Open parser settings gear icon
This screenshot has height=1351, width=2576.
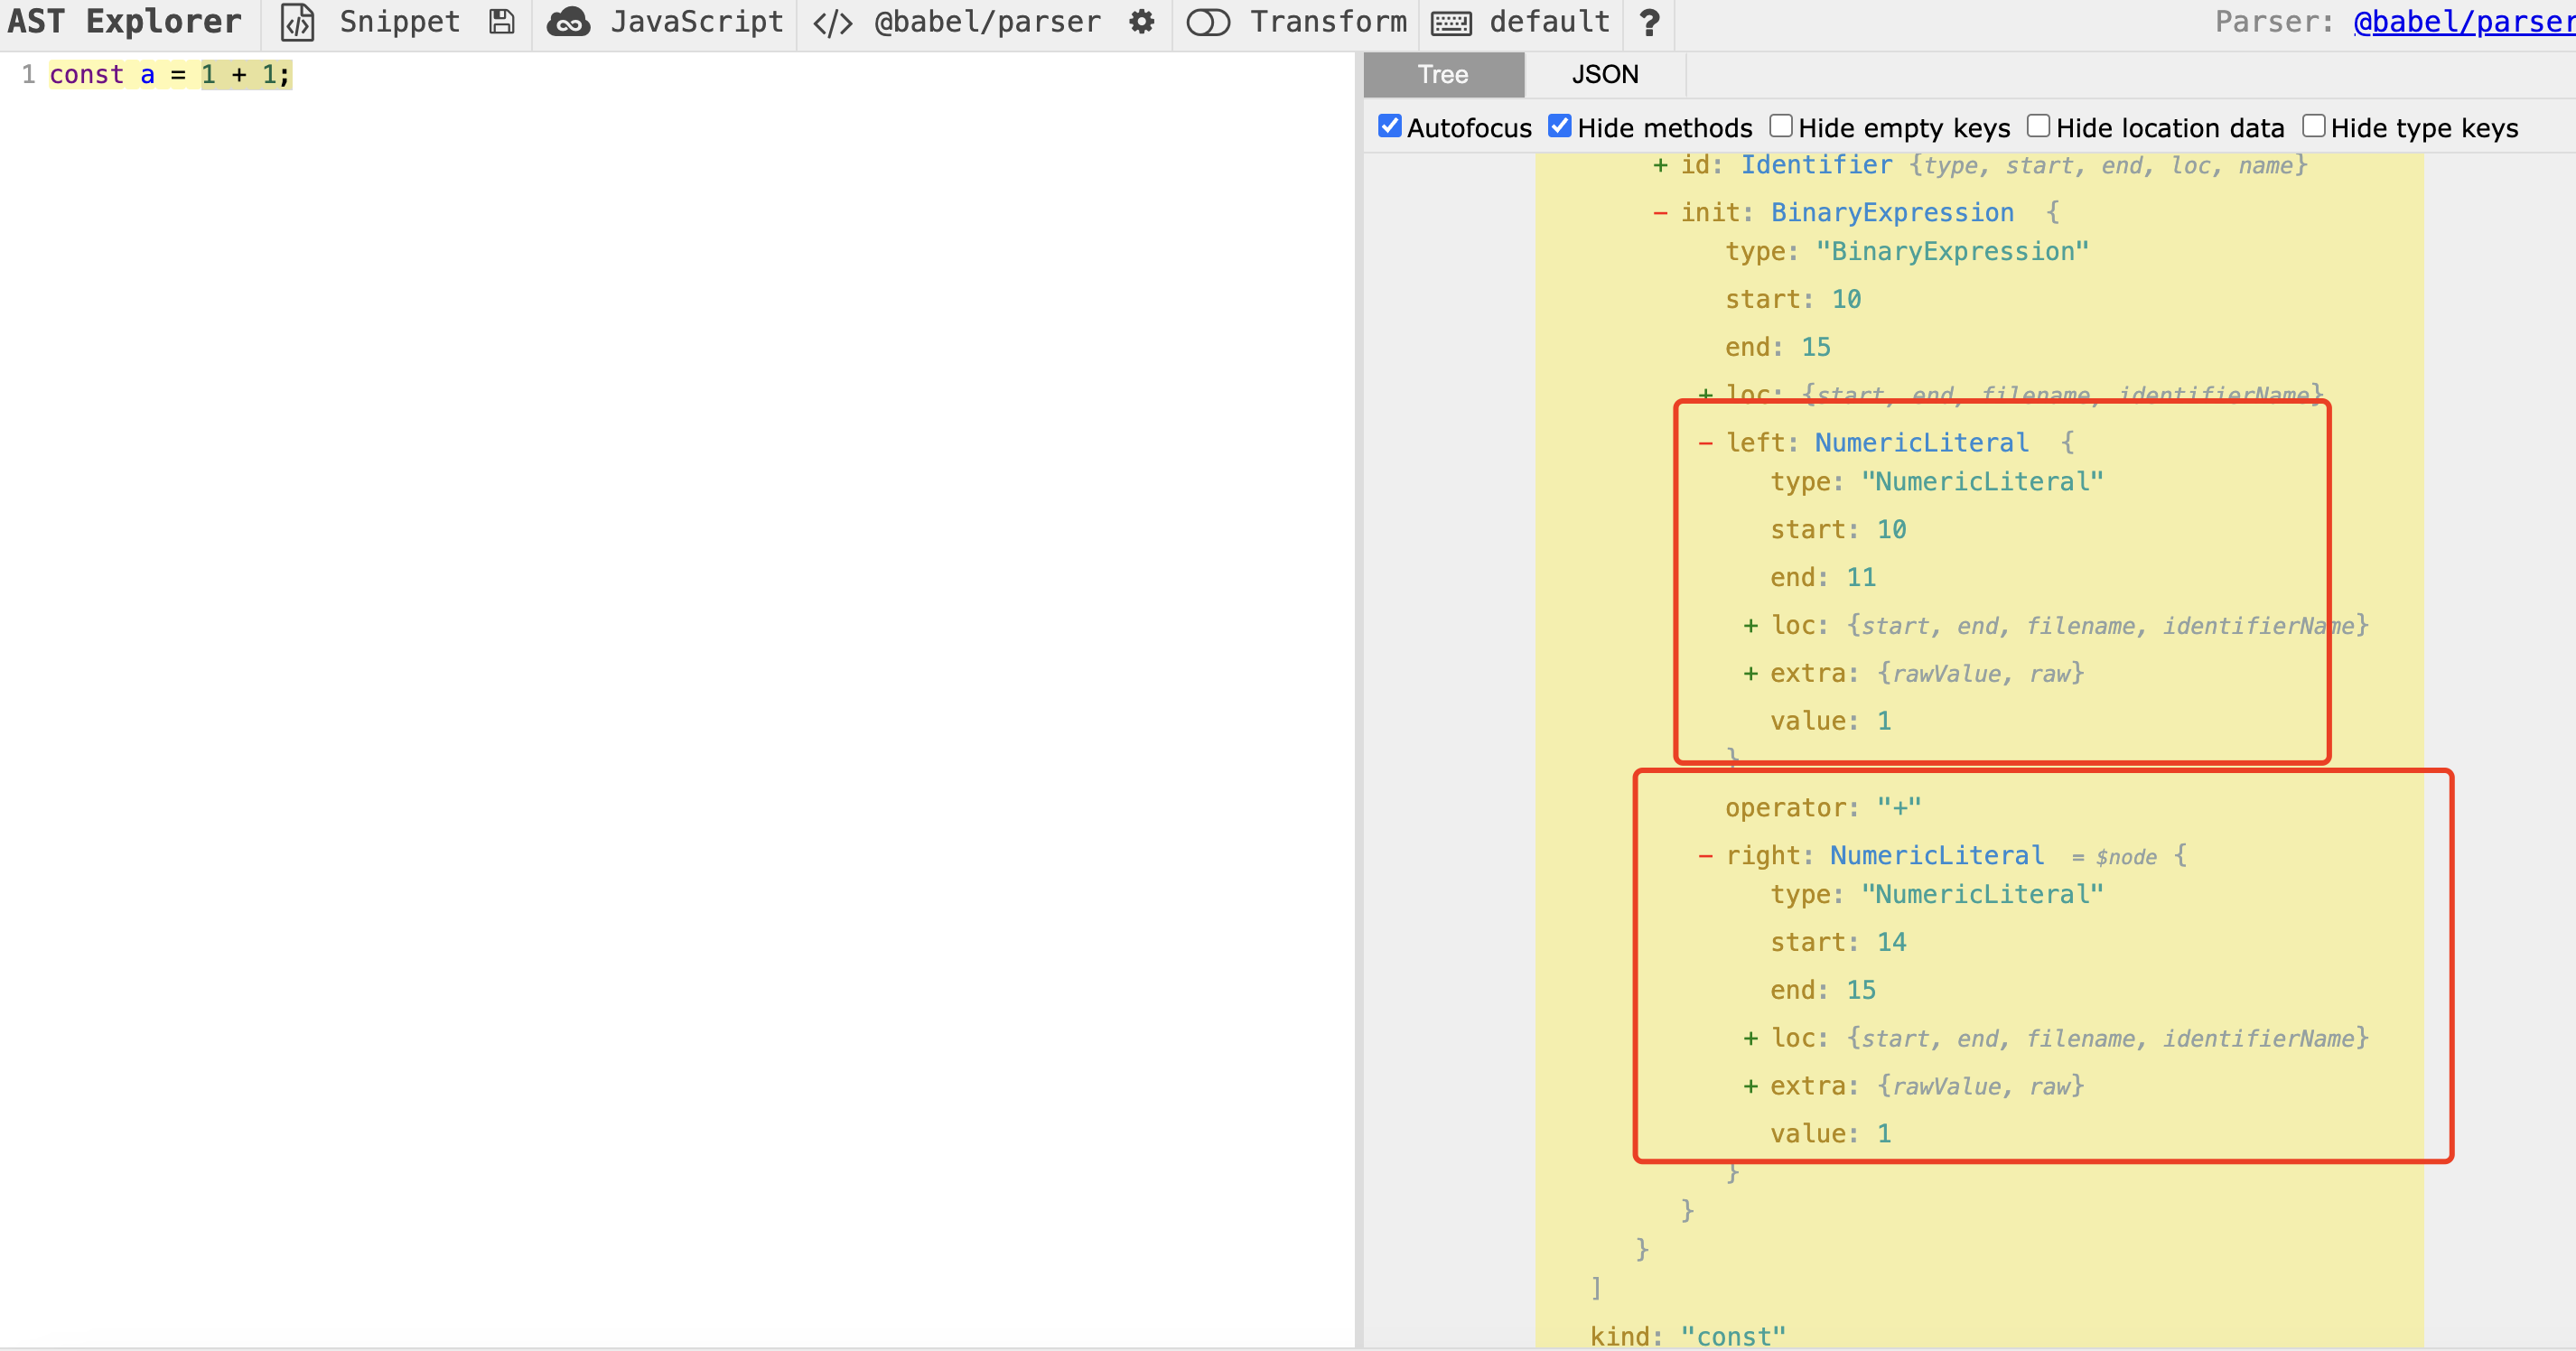coord(1141,22)
